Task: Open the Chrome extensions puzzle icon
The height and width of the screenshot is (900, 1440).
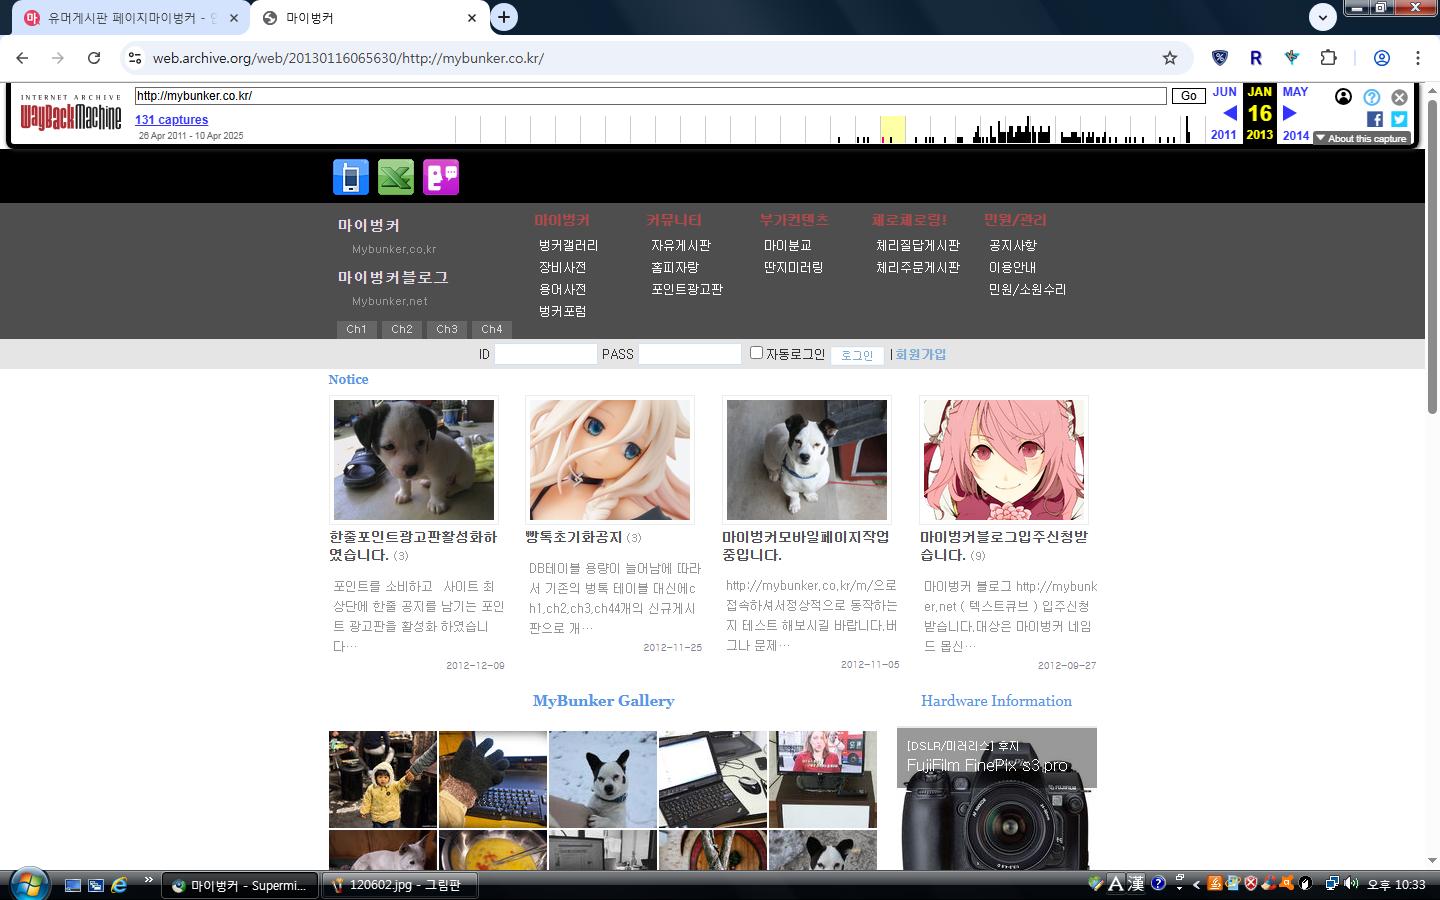Action: pos(1328,58)
